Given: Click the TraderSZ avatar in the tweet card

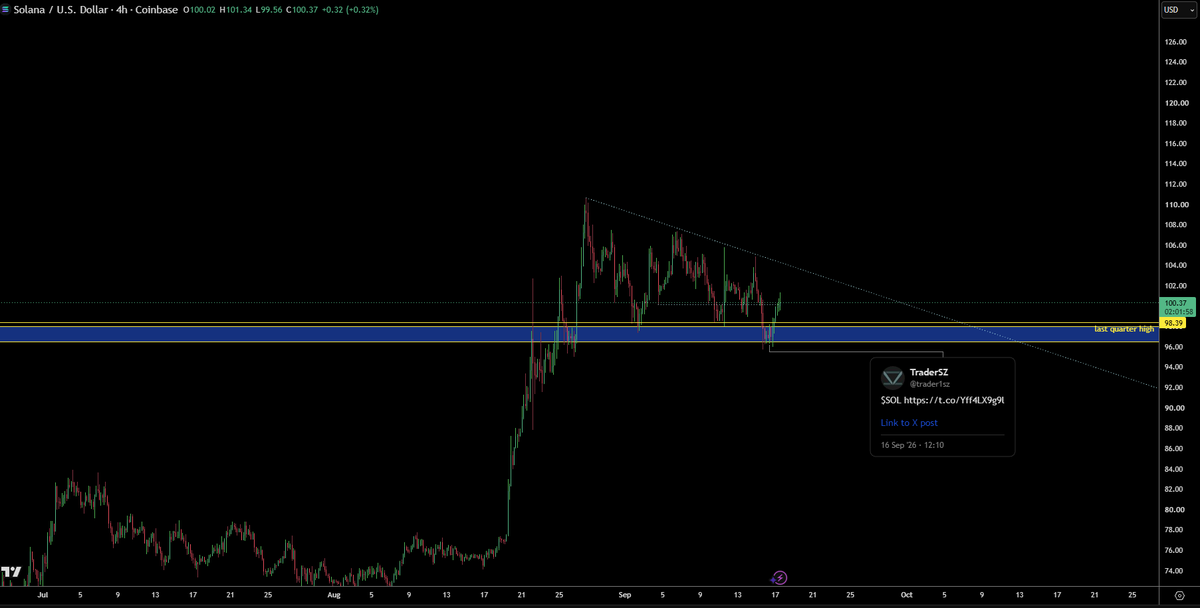Looking at the screenshot, I should point(893,379).
